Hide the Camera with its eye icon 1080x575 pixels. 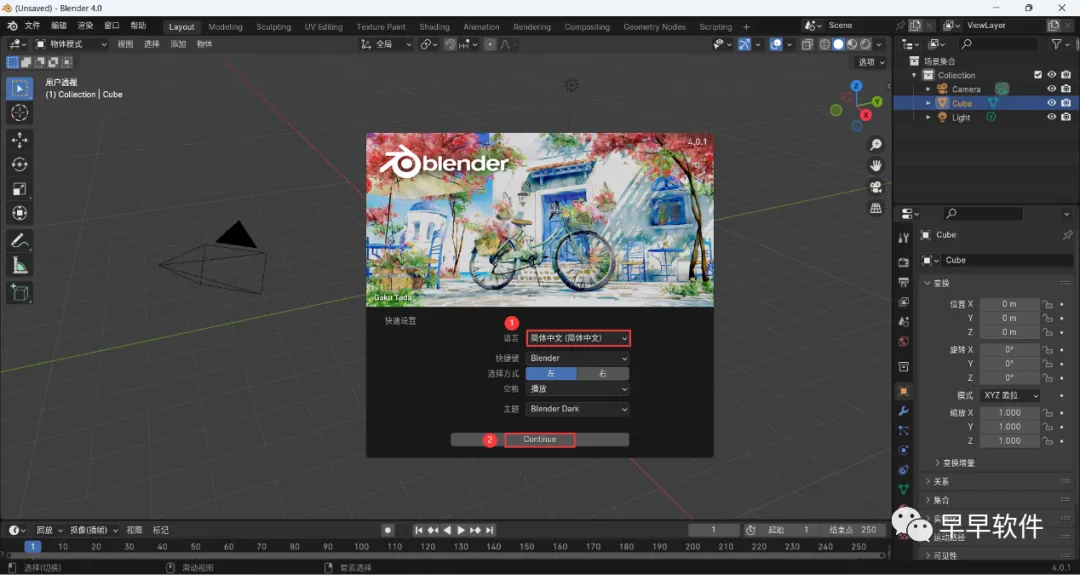[1052, 89]
